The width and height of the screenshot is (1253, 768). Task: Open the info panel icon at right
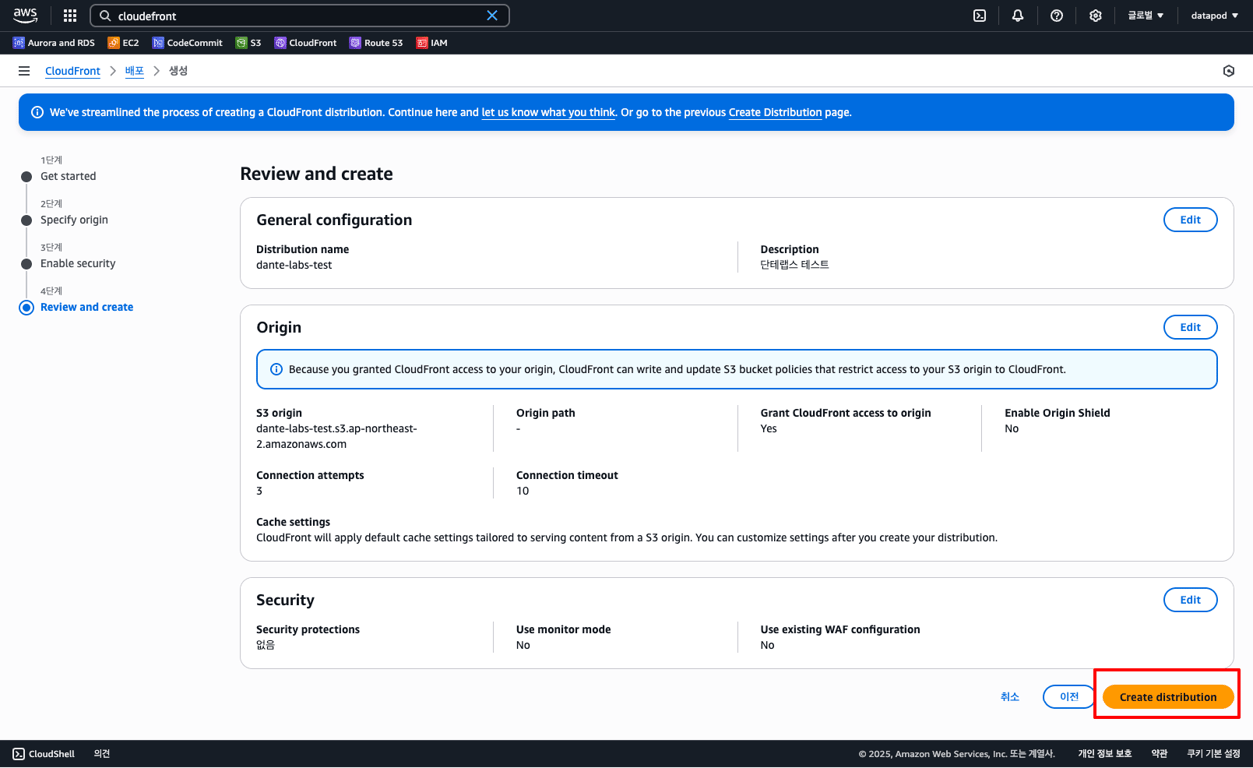pos(1229,71)
